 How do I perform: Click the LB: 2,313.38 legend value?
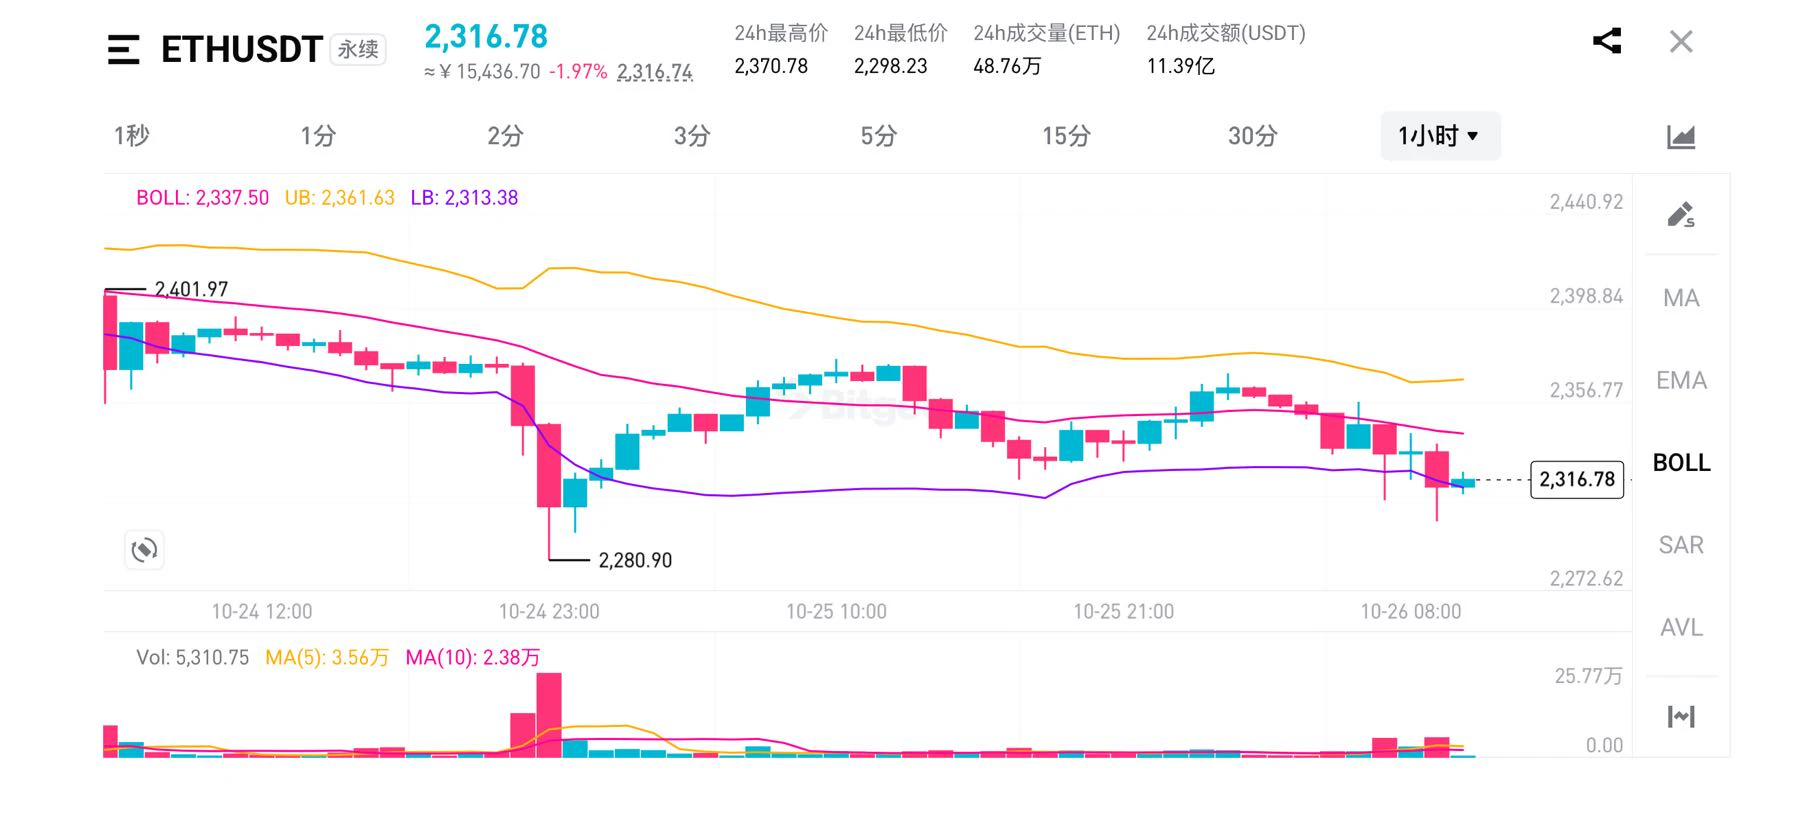[464, 198]
